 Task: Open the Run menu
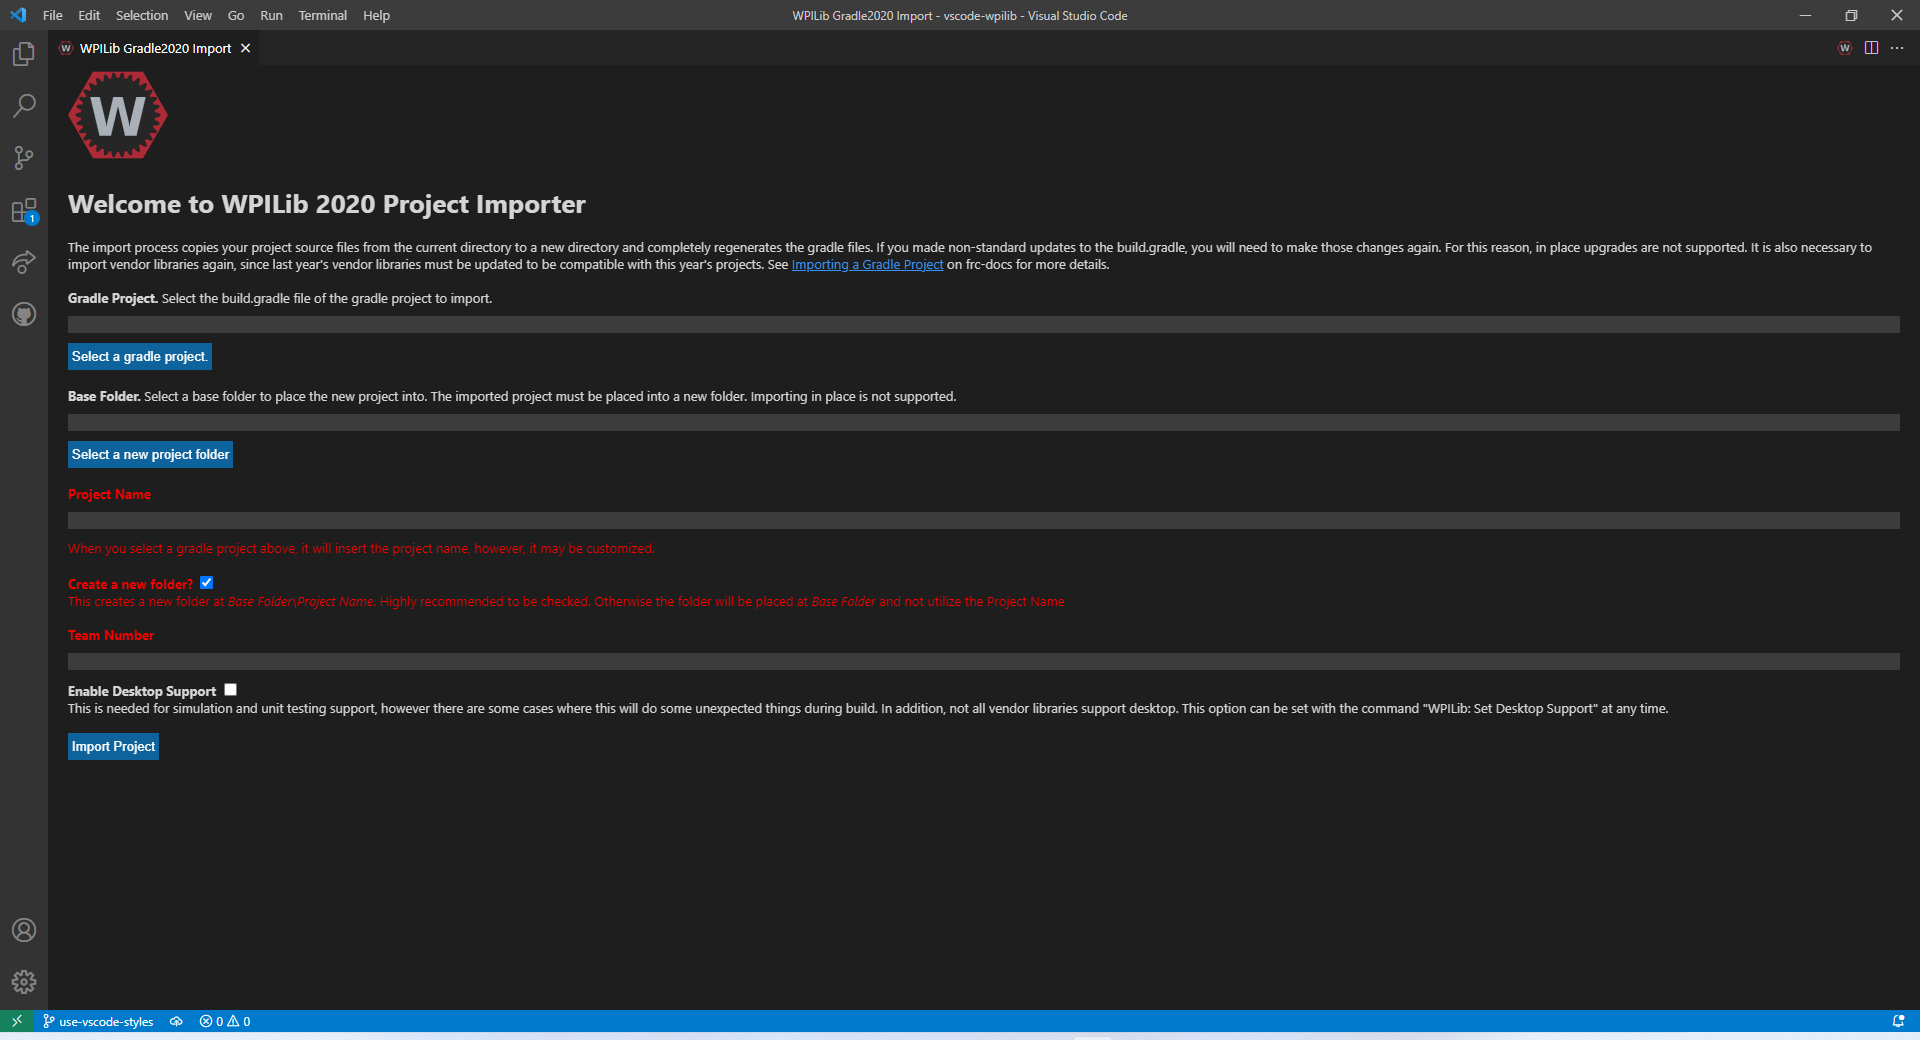(x=271, y=15)
